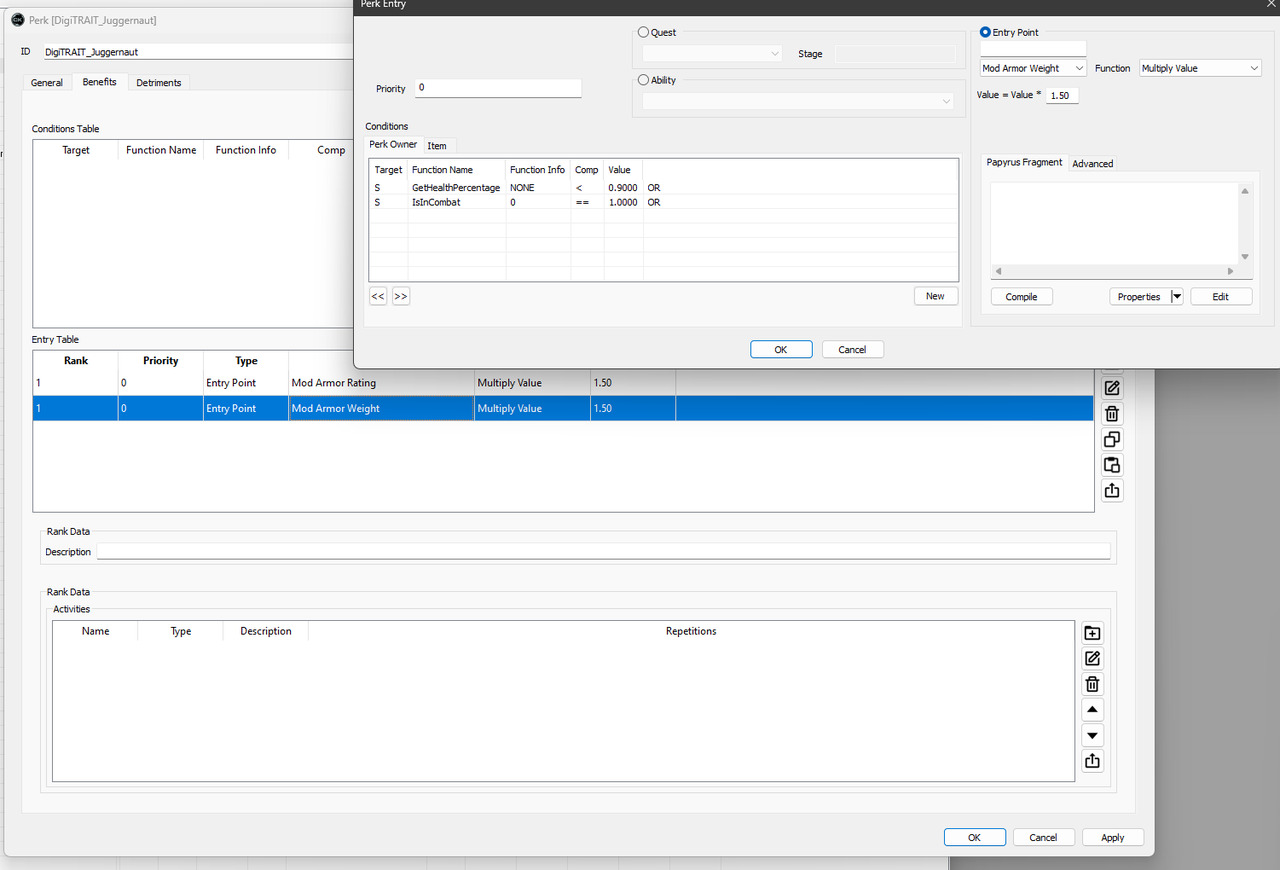Click the Comp header in Perk Entry conditions
Screen dimensions: 1280x870
tap(587, 170)
